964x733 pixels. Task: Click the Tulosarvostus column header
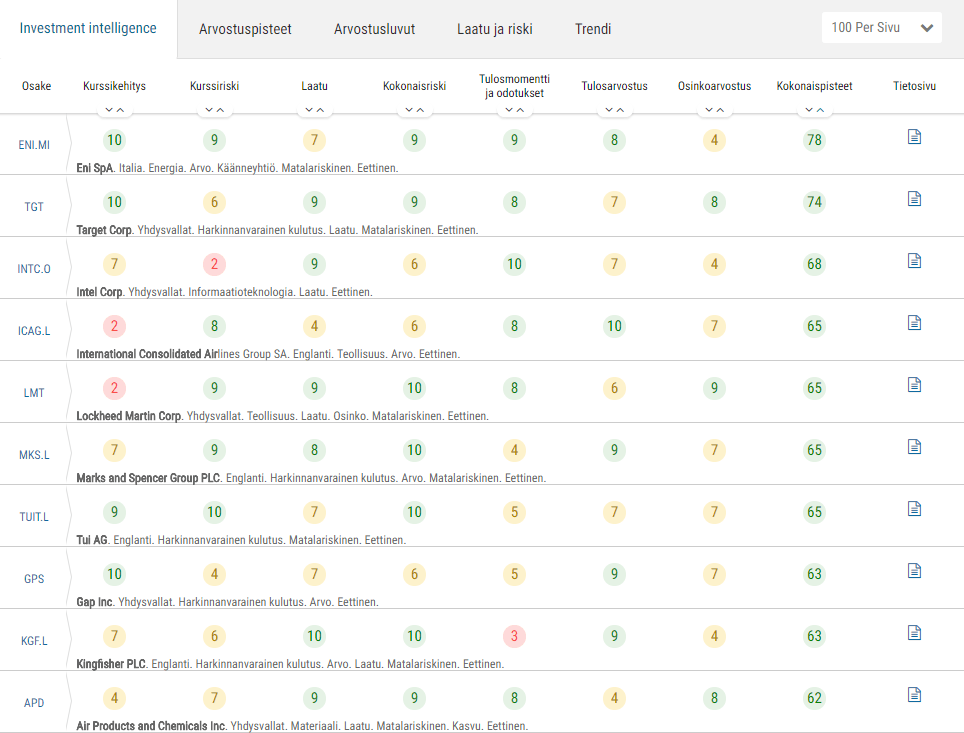(x=615, y=86)
